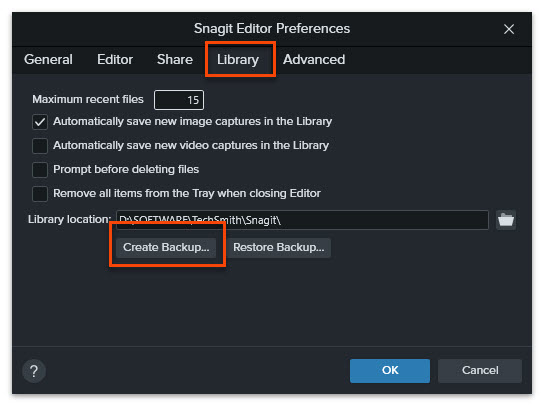Click the Create Backup button
The image size is (544, 406).
click(x=166, y=247)
